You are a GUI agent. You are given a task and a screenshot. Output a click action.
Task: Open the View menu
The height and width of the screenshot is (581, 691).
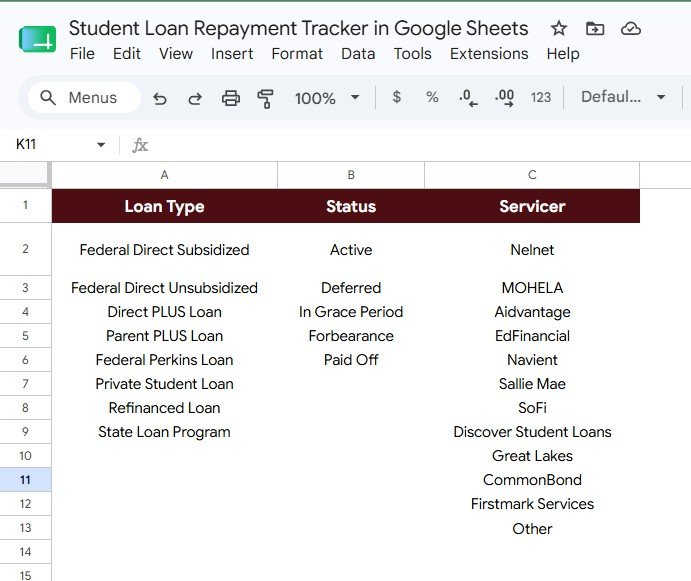click(x=176, y=54)
